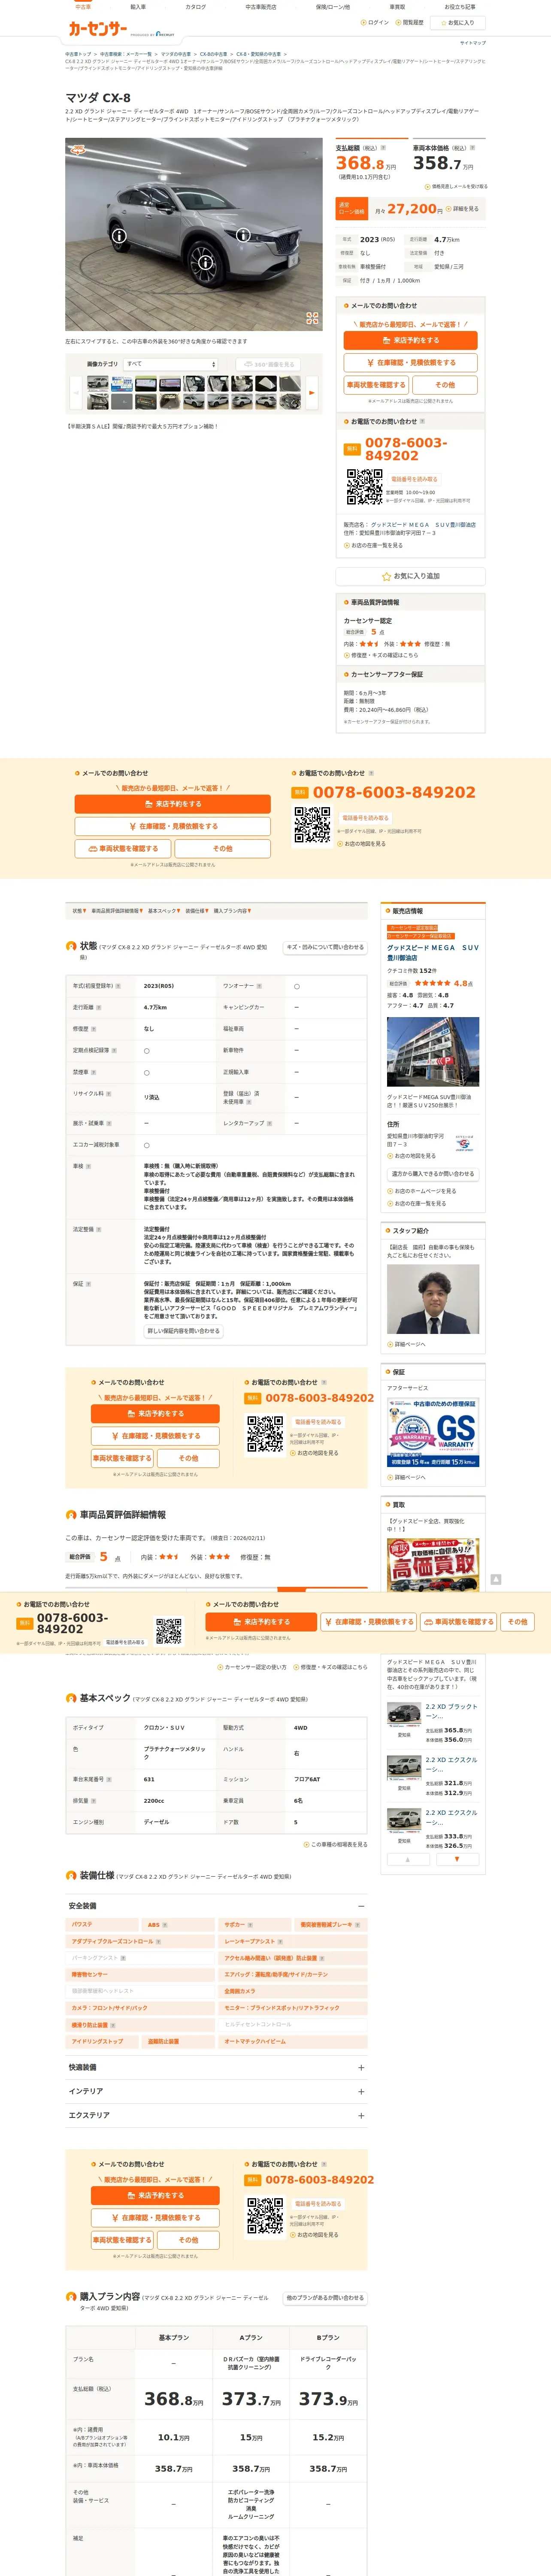Screen dimensions: 551x2576
Task: Click the back-to-top arrow icon
Action: pyautogui.click(x=495, y=1579)
